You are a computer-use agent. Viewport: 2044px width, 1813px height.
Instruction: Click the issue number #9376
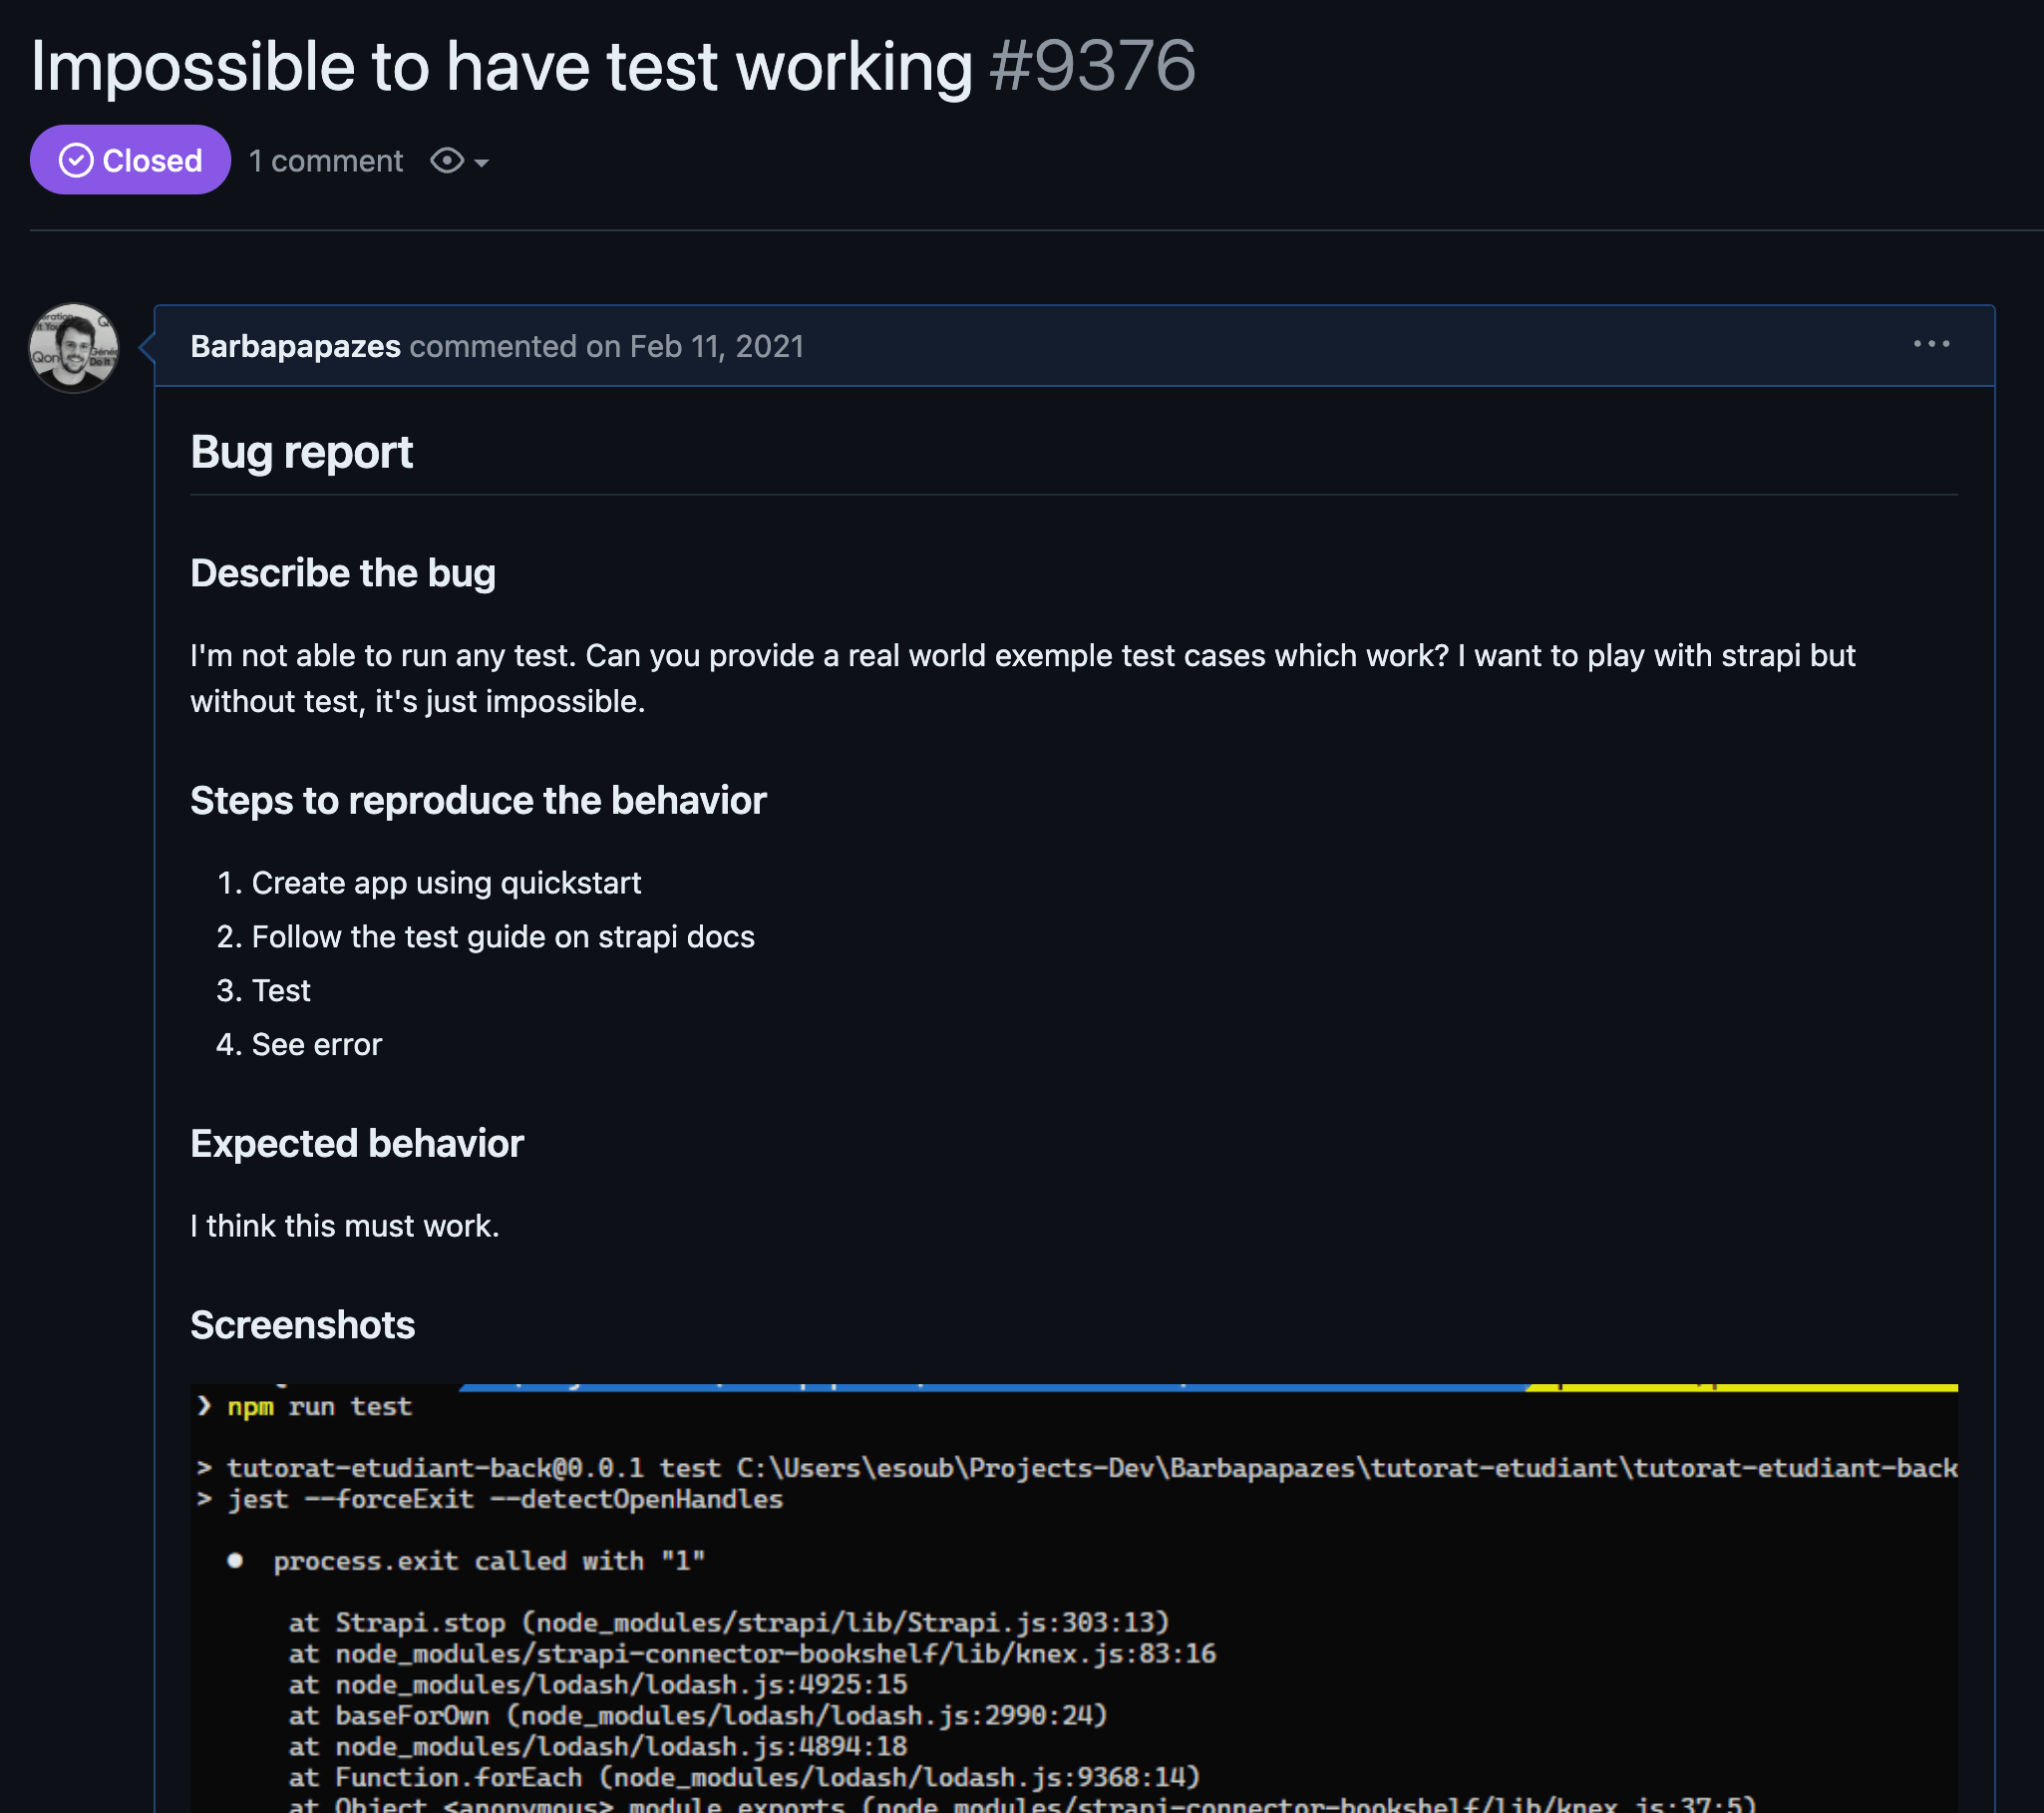click(1091, 65)
